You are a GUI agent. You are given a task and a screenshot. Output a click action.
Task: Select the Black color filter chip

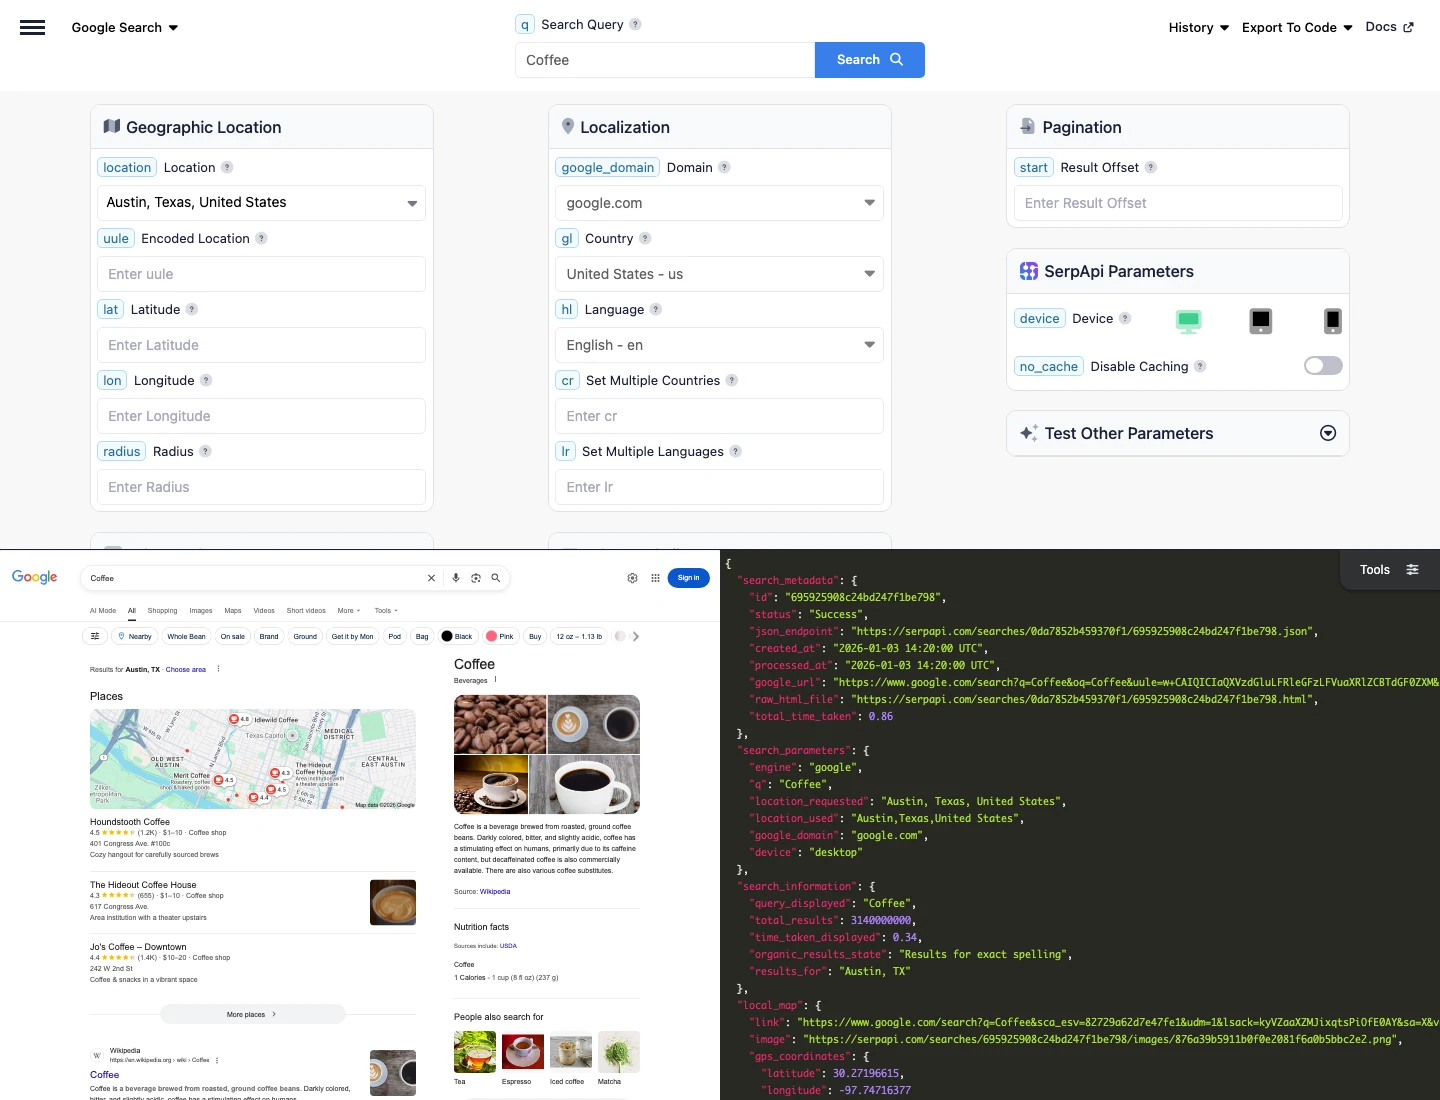pyautogui.click(x=457, y=636)
